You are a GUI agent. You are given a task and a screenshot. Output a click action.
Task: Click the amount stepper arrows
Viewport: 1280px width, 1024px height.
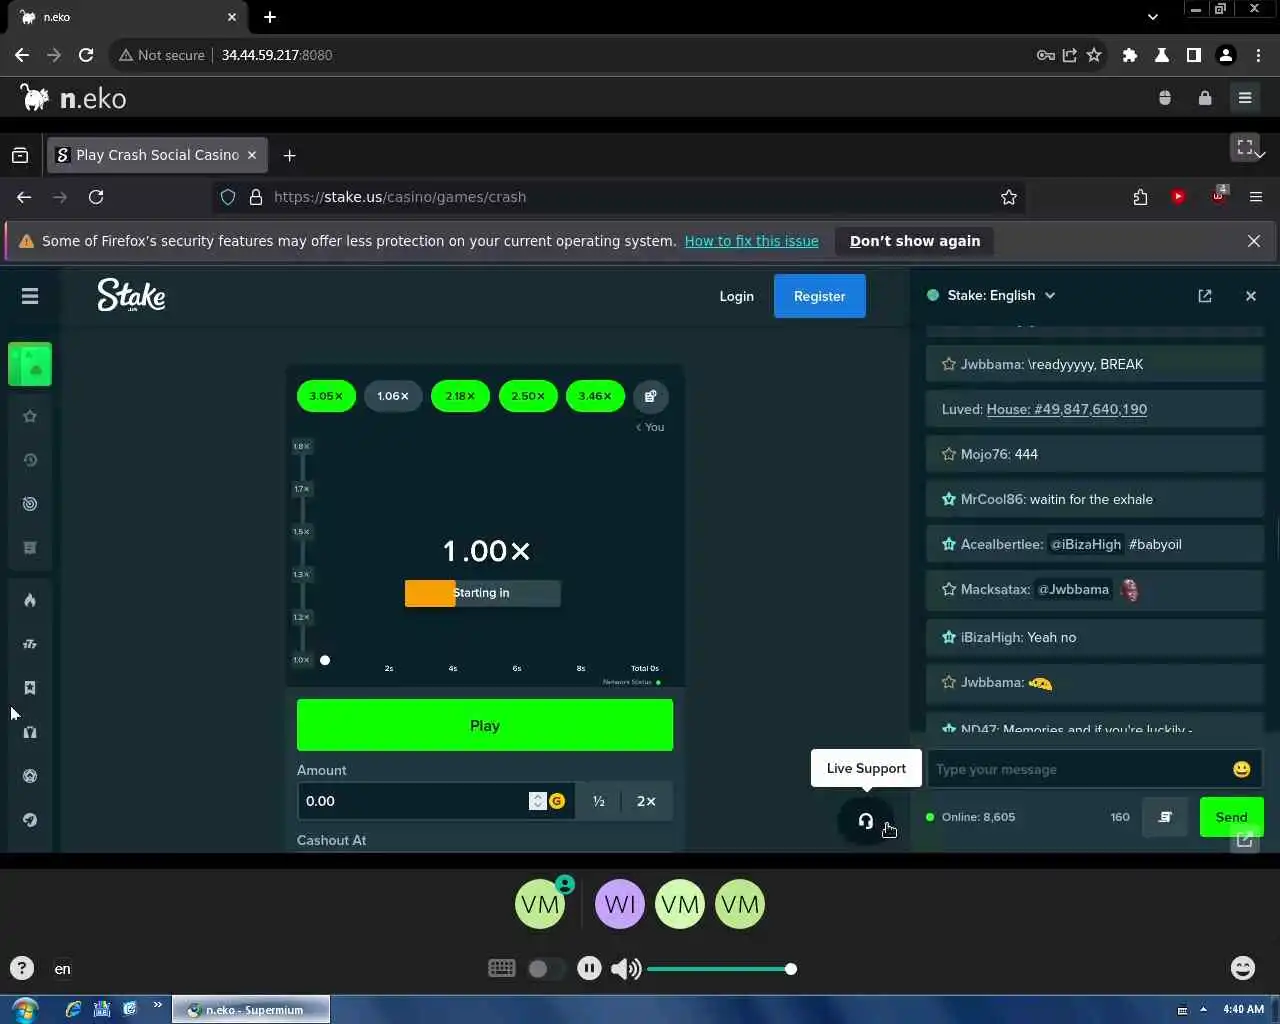click(538, 801)
